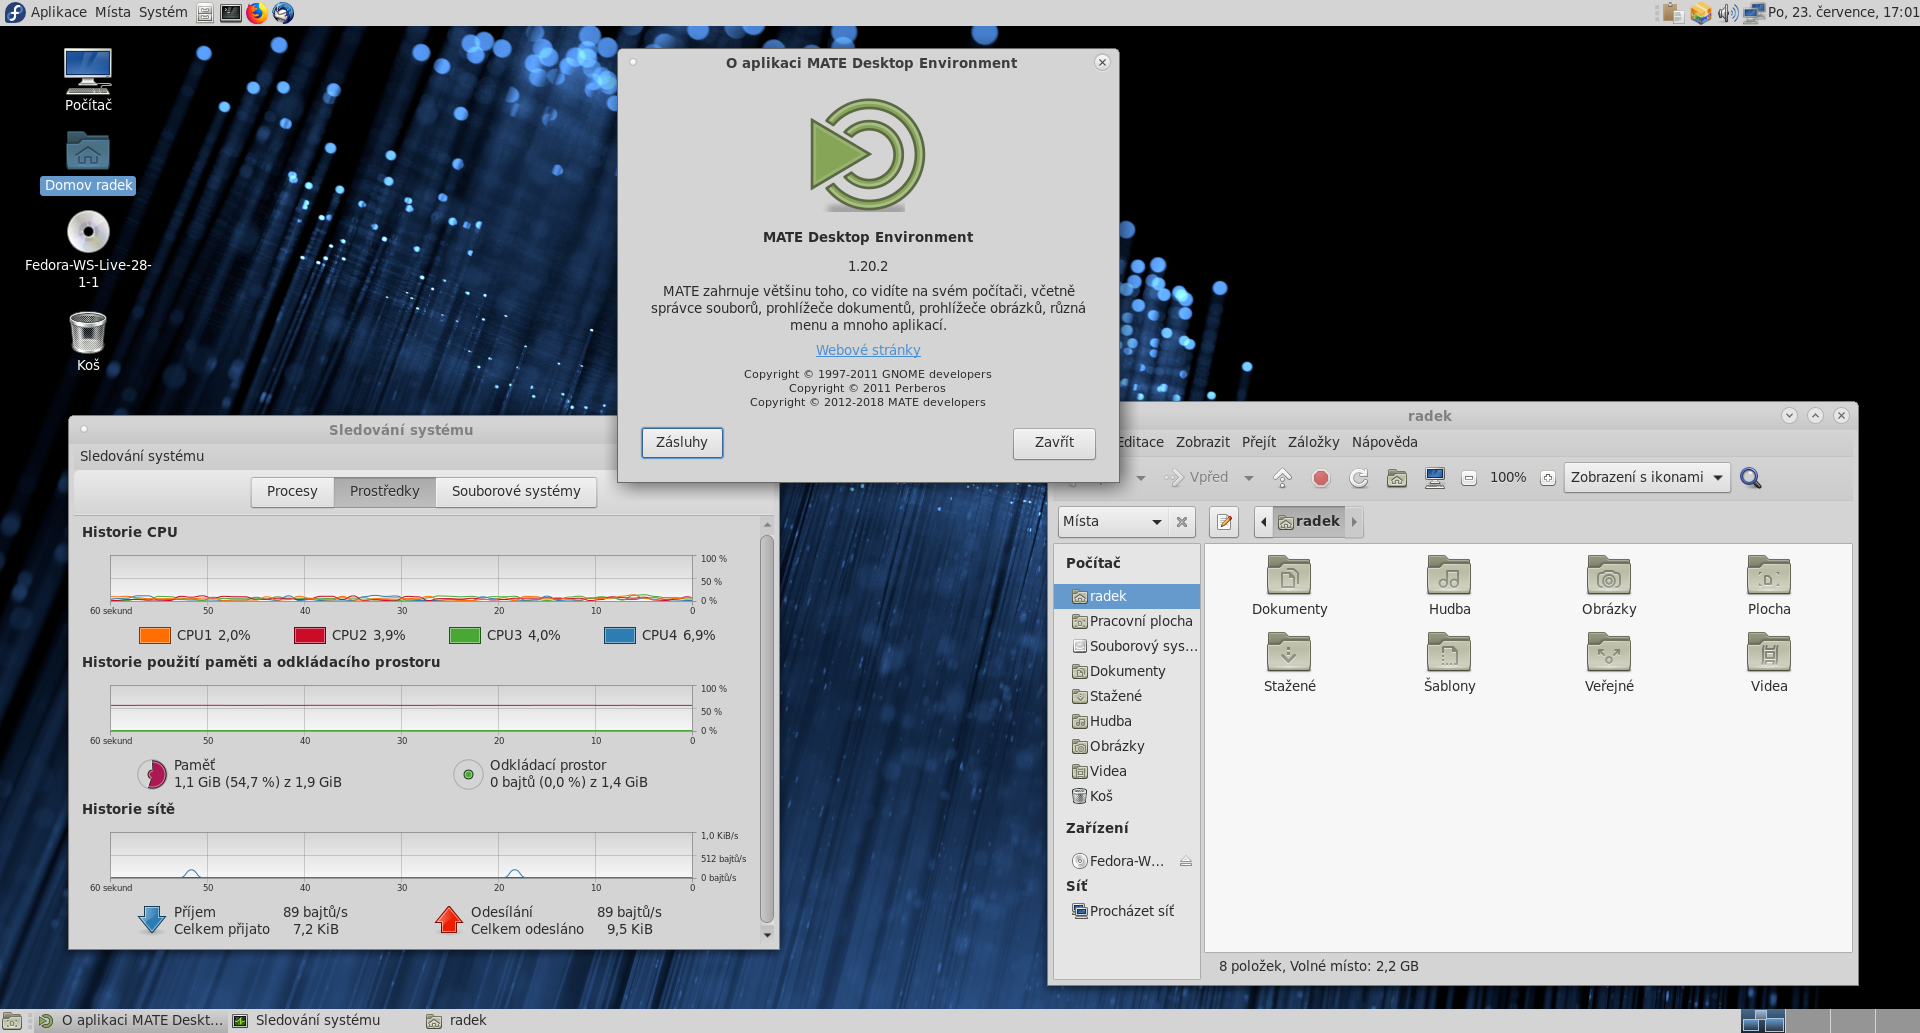The height and width of the screenshot is (1033, 1920).
Task: Click the radek path button in location bar
Action: [x=1309, y=522]
